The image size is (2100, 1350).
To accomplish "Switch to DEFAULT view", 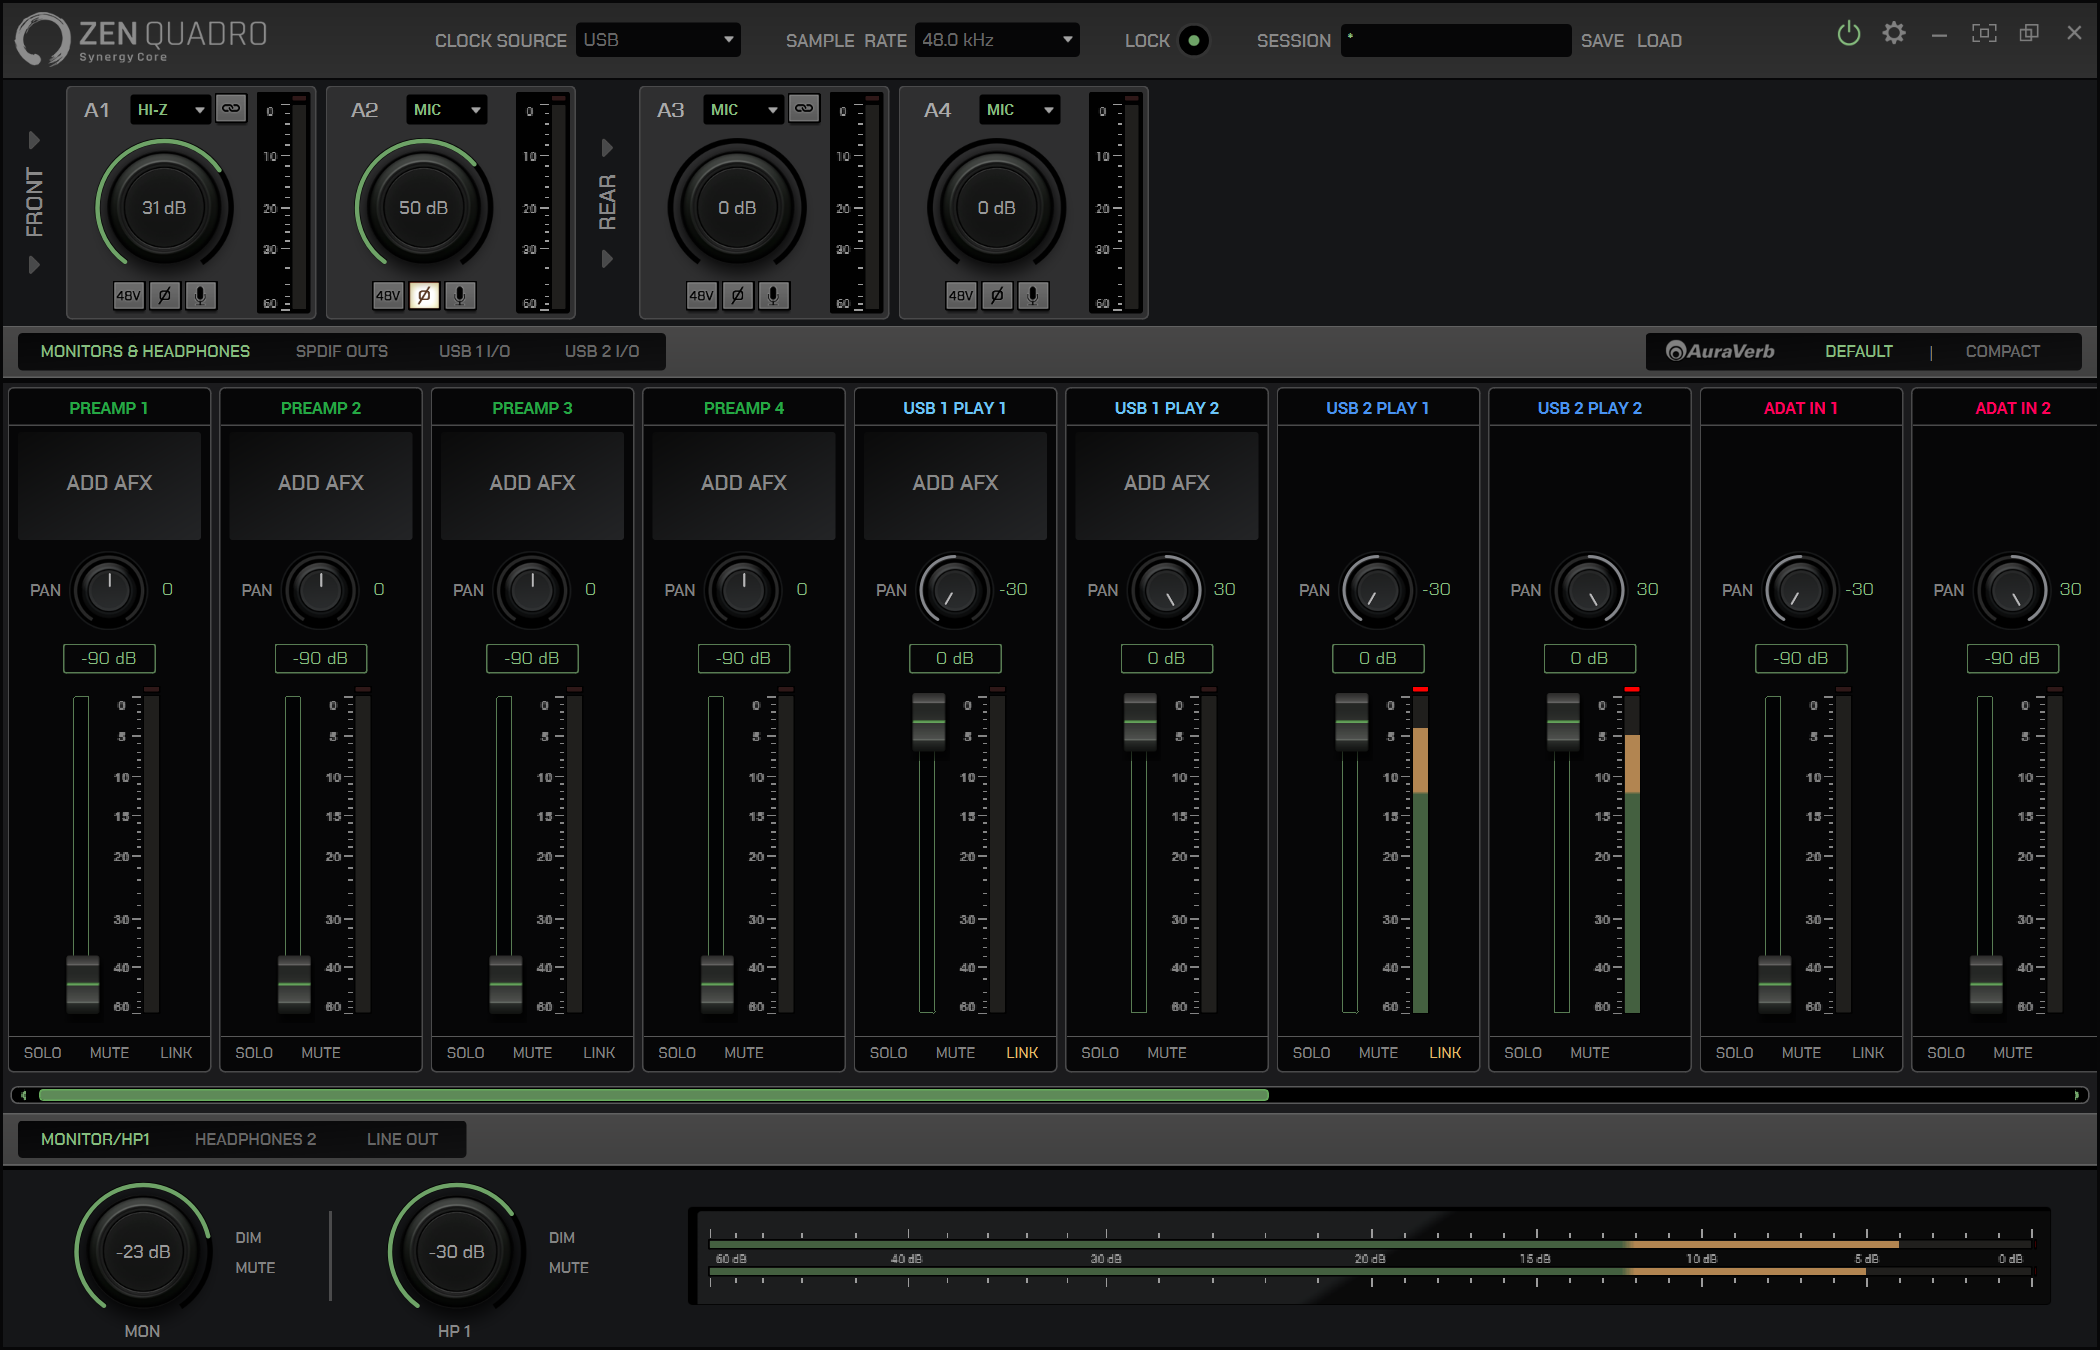I will coord(1859,351).
